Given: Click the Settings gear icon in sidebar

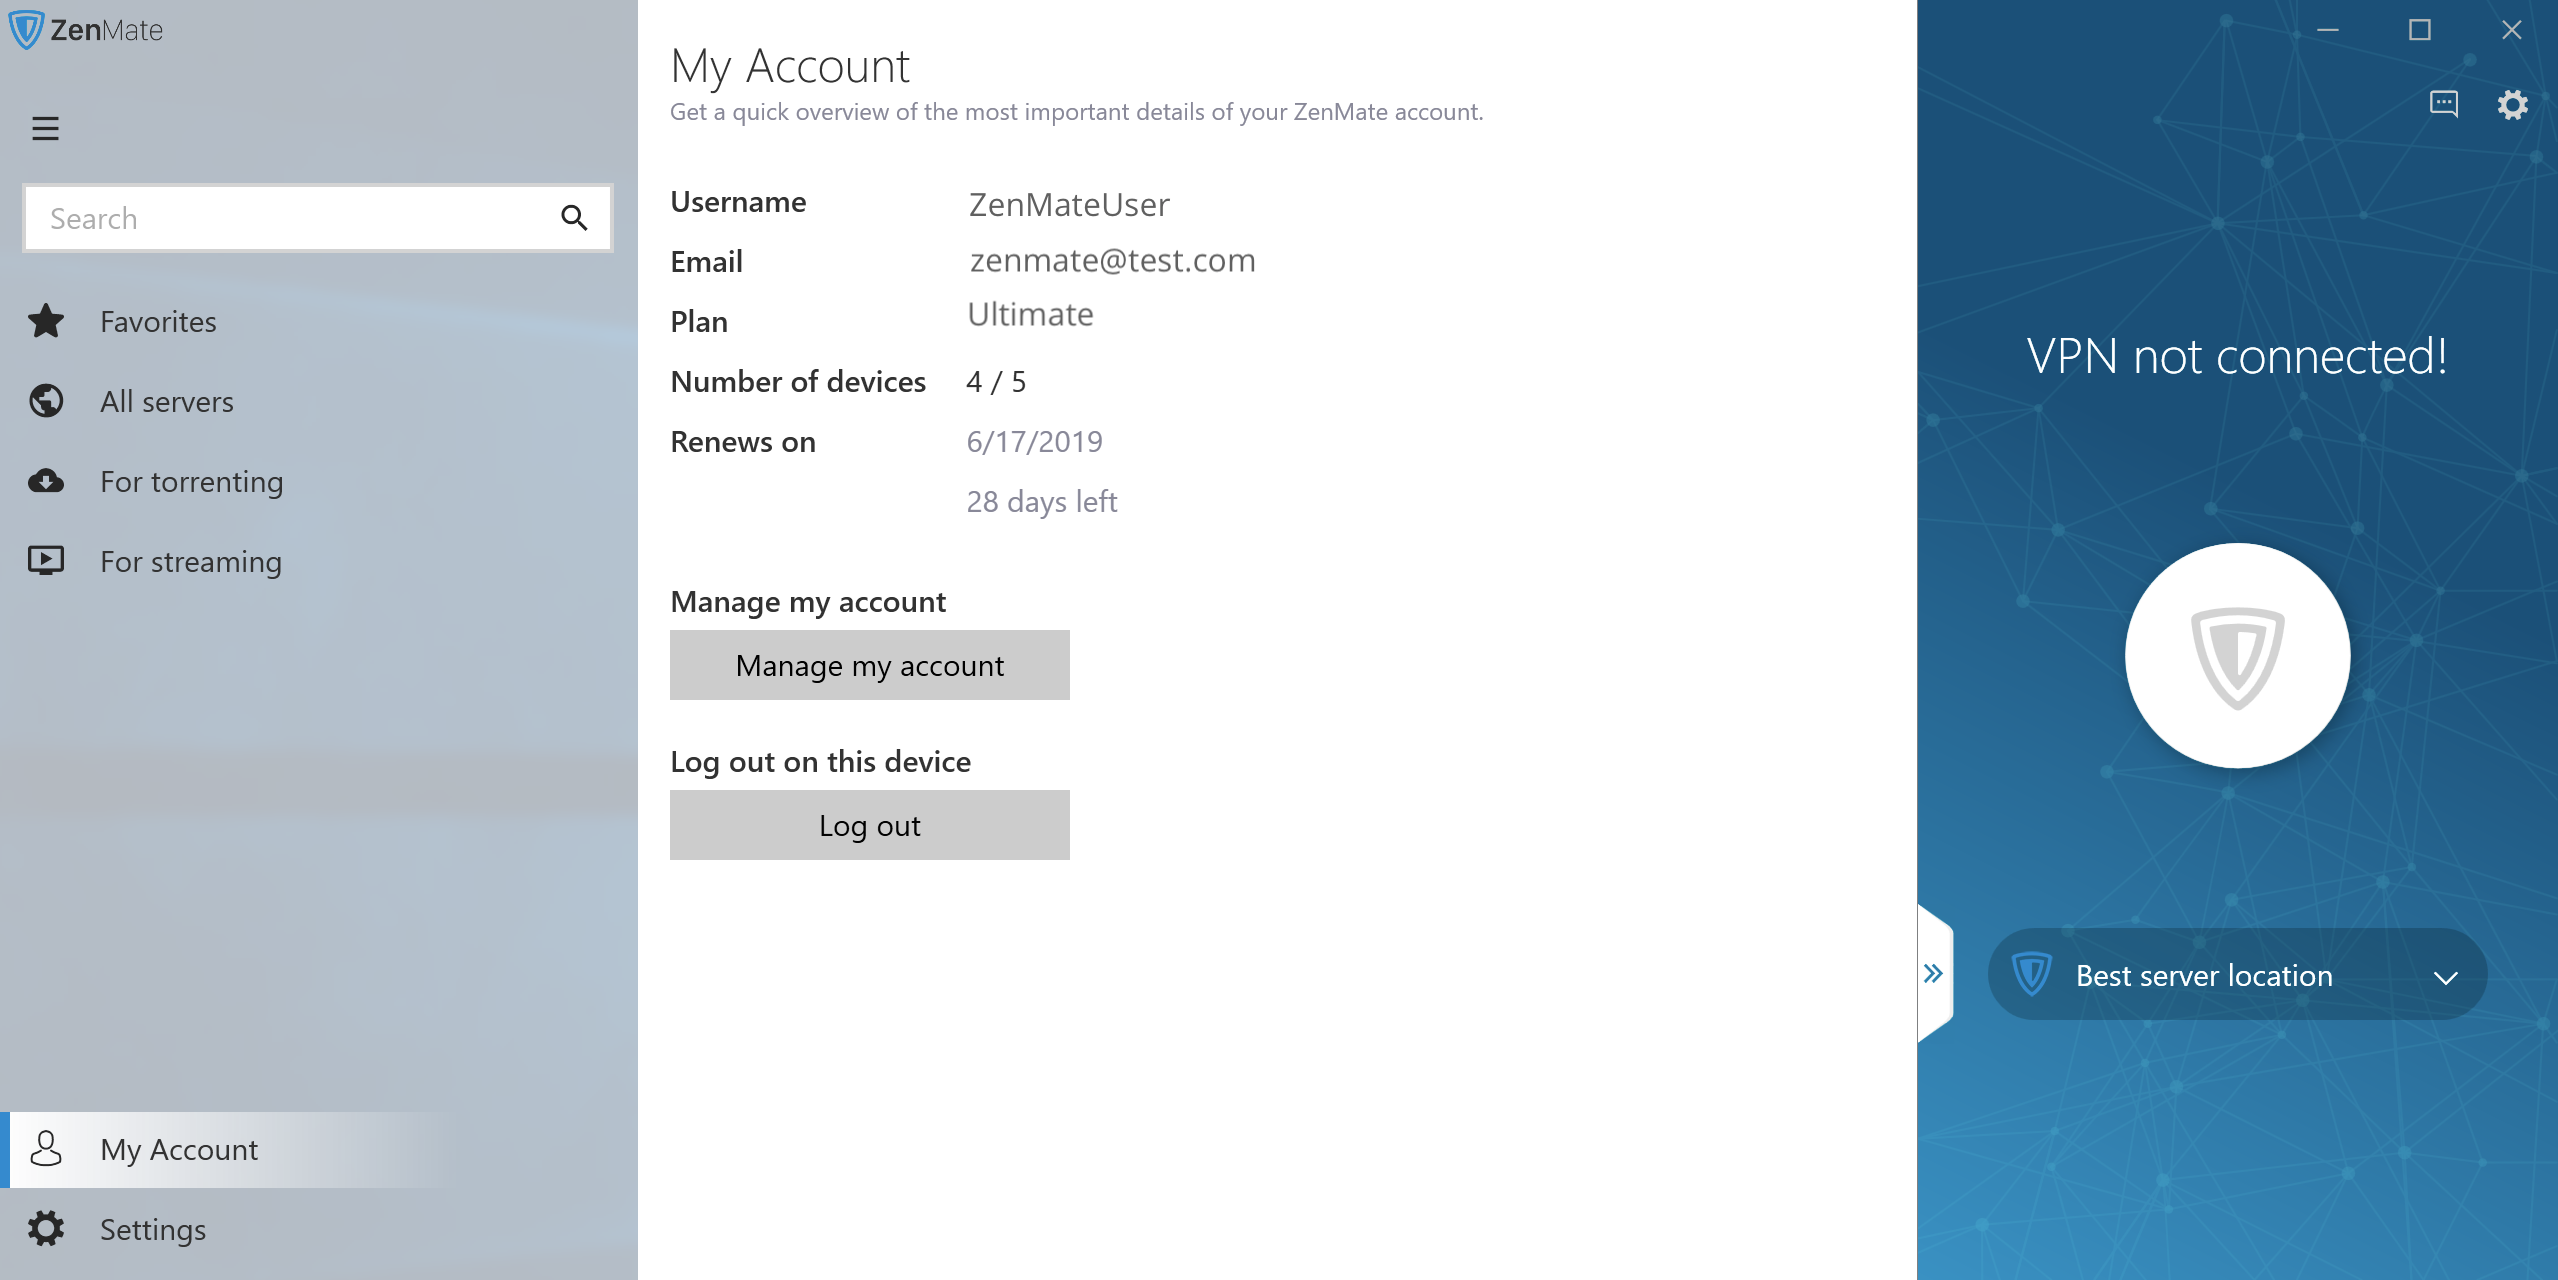Looking at the screenshot, I should [x=46, y=1229].
